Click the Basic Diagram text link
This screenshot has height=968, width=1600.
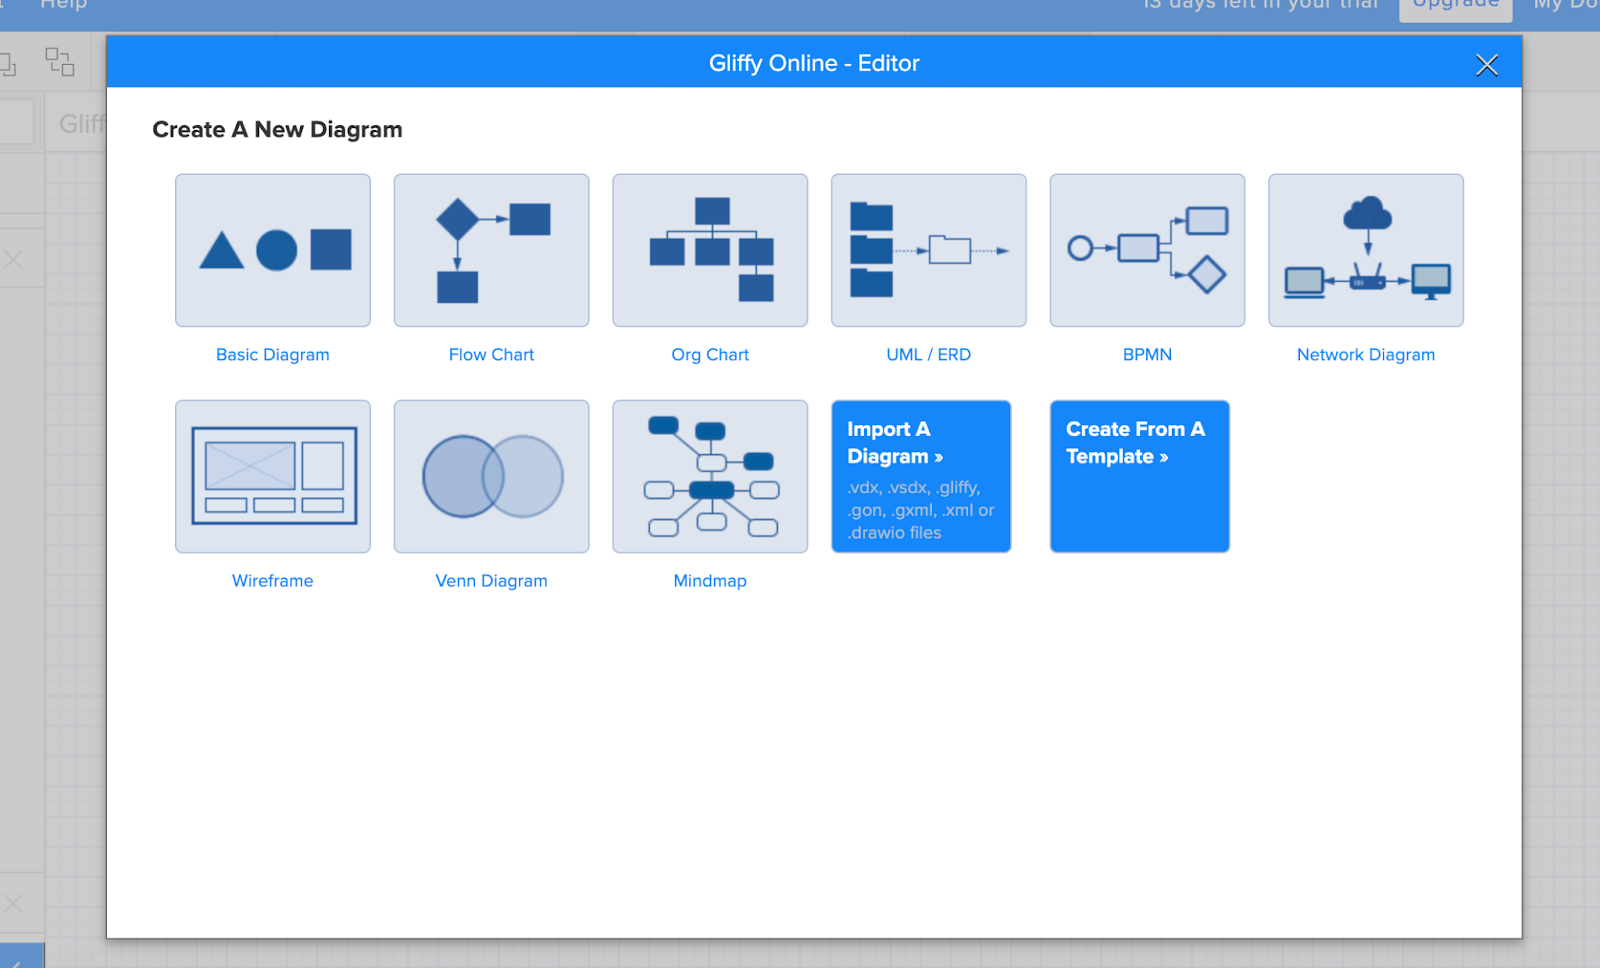pos(273,355)
